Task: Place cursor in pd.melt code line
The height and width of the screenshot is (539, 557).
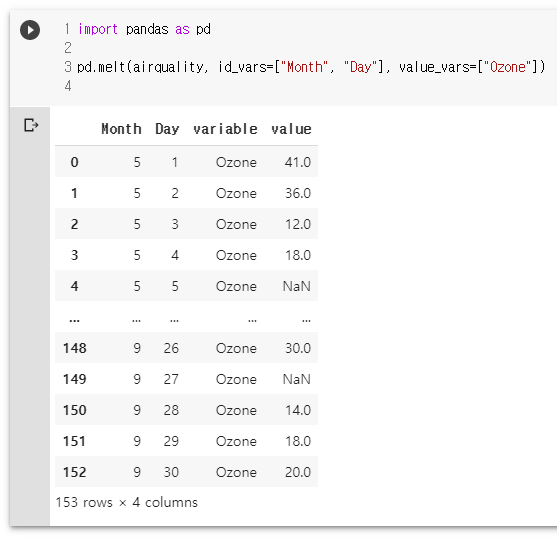Action: (x=311, y=67)
